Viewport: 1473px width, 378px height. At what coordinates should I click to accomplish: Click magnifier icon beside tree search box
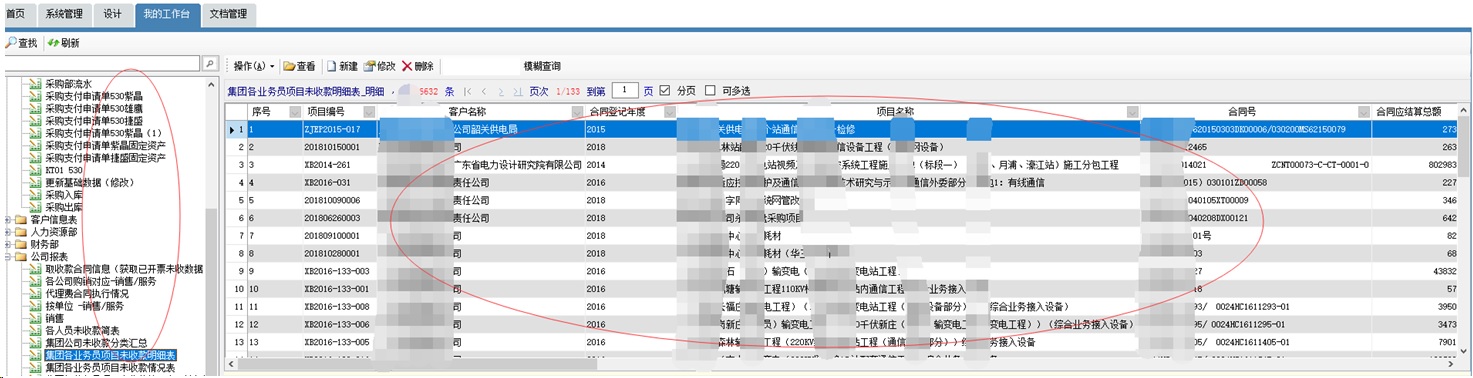(210, 63)
